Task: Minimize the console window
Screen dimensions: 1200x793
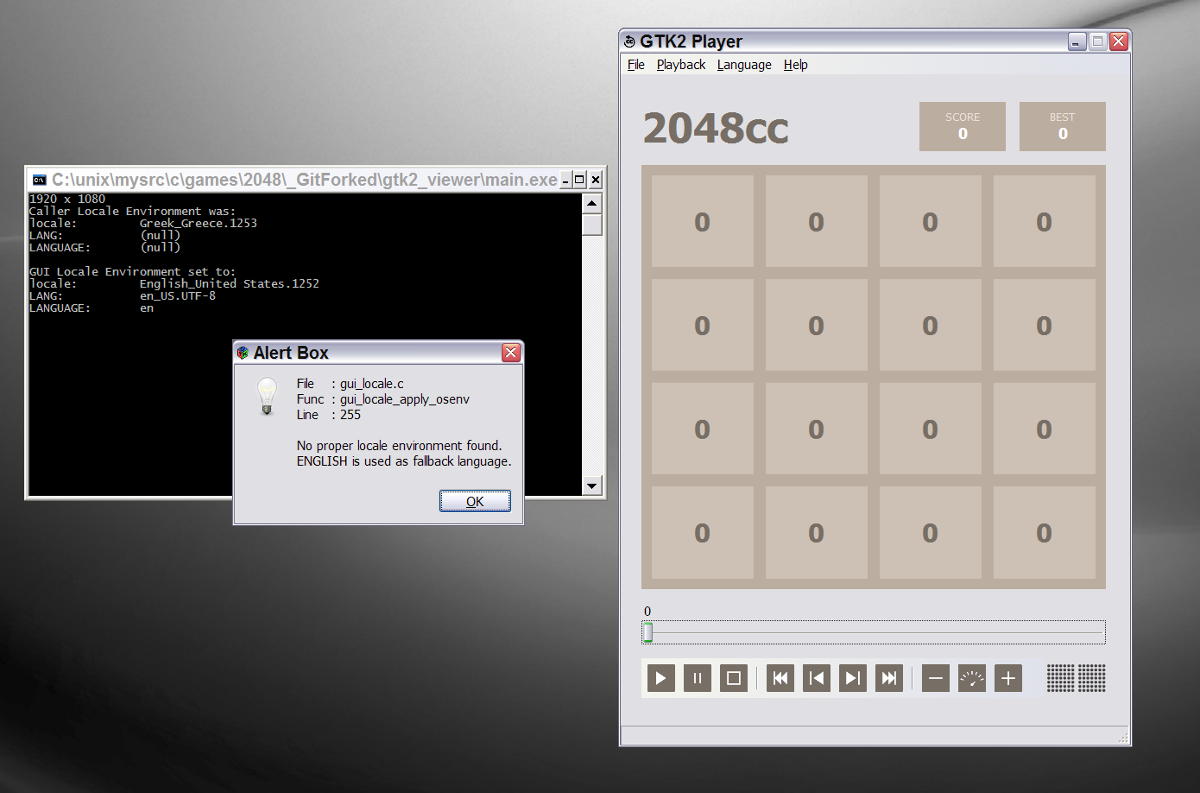Action: (565, 180)
